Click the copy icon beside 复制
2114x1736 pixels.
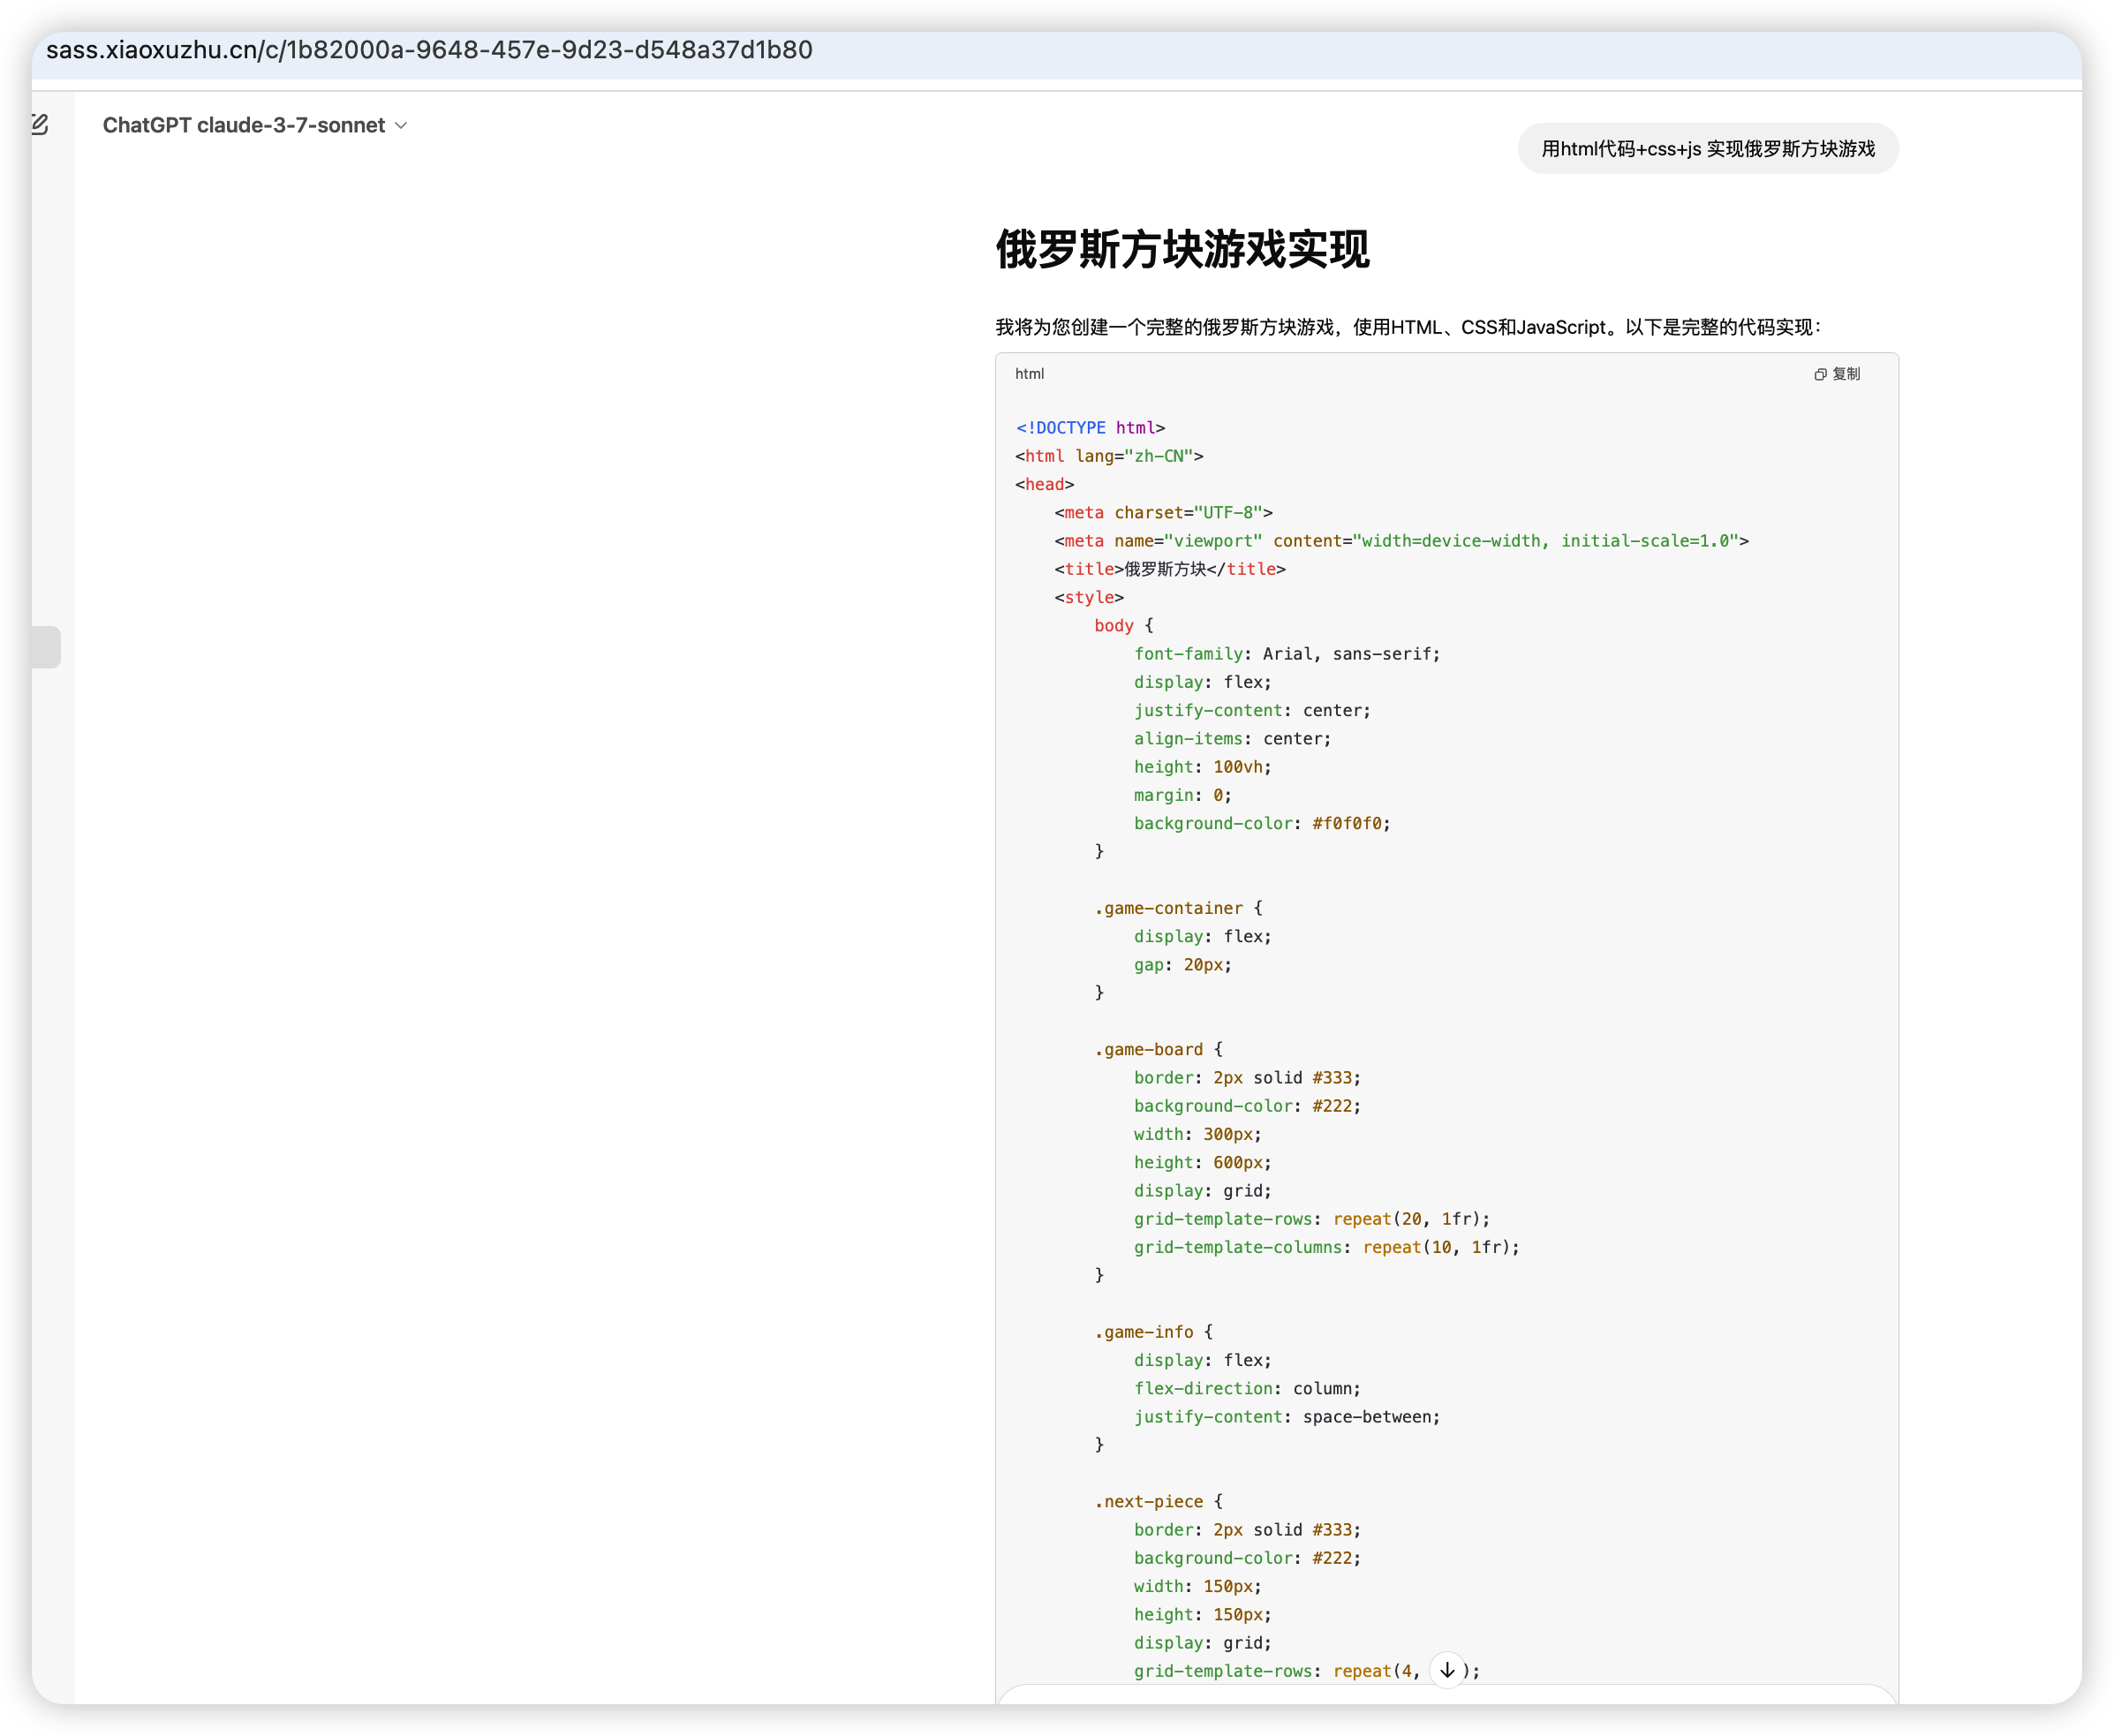(1819, 374)
